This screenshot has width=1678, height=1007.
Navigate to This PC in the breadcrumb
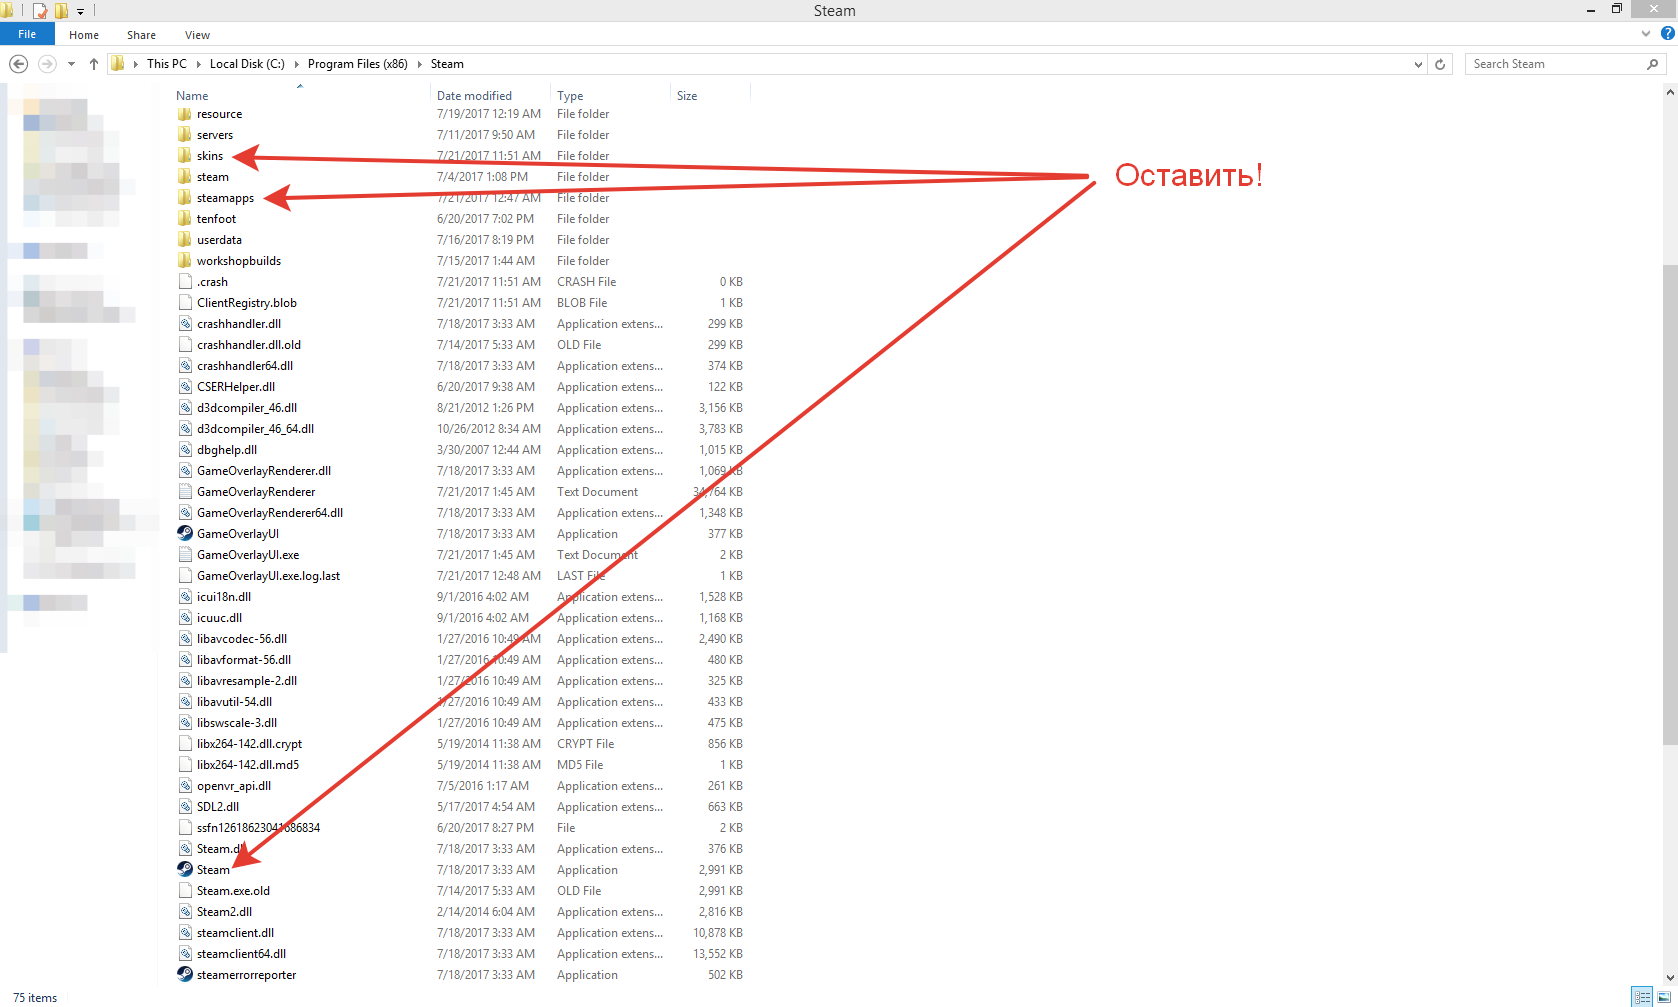167,64
